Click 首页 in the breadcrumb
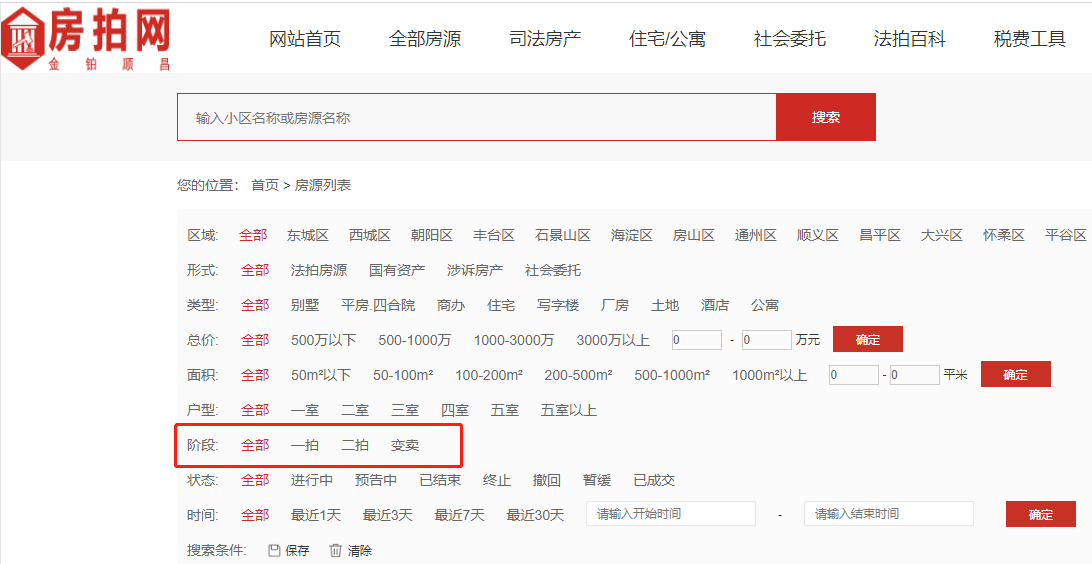 coord(265,185)
